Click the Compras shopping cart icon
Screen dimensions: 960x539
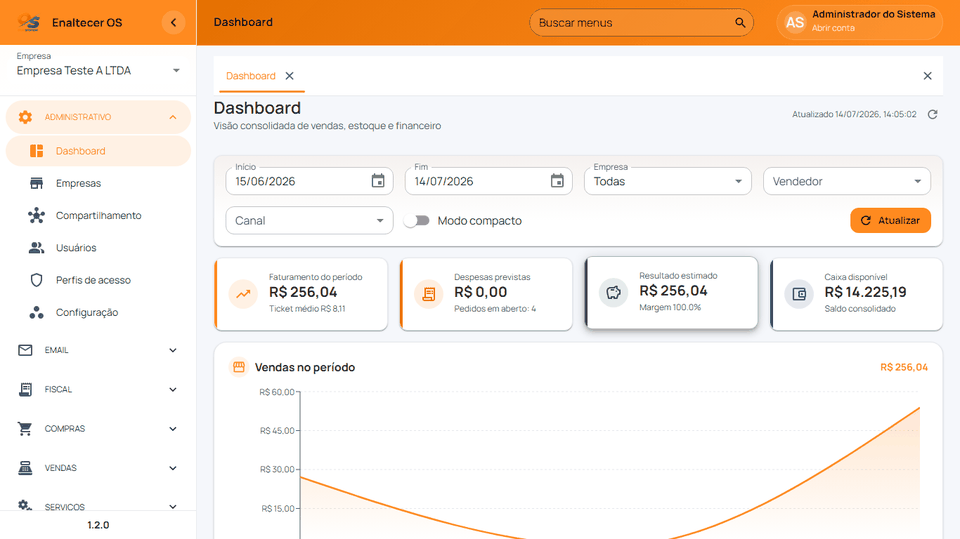tap(25, 429)
